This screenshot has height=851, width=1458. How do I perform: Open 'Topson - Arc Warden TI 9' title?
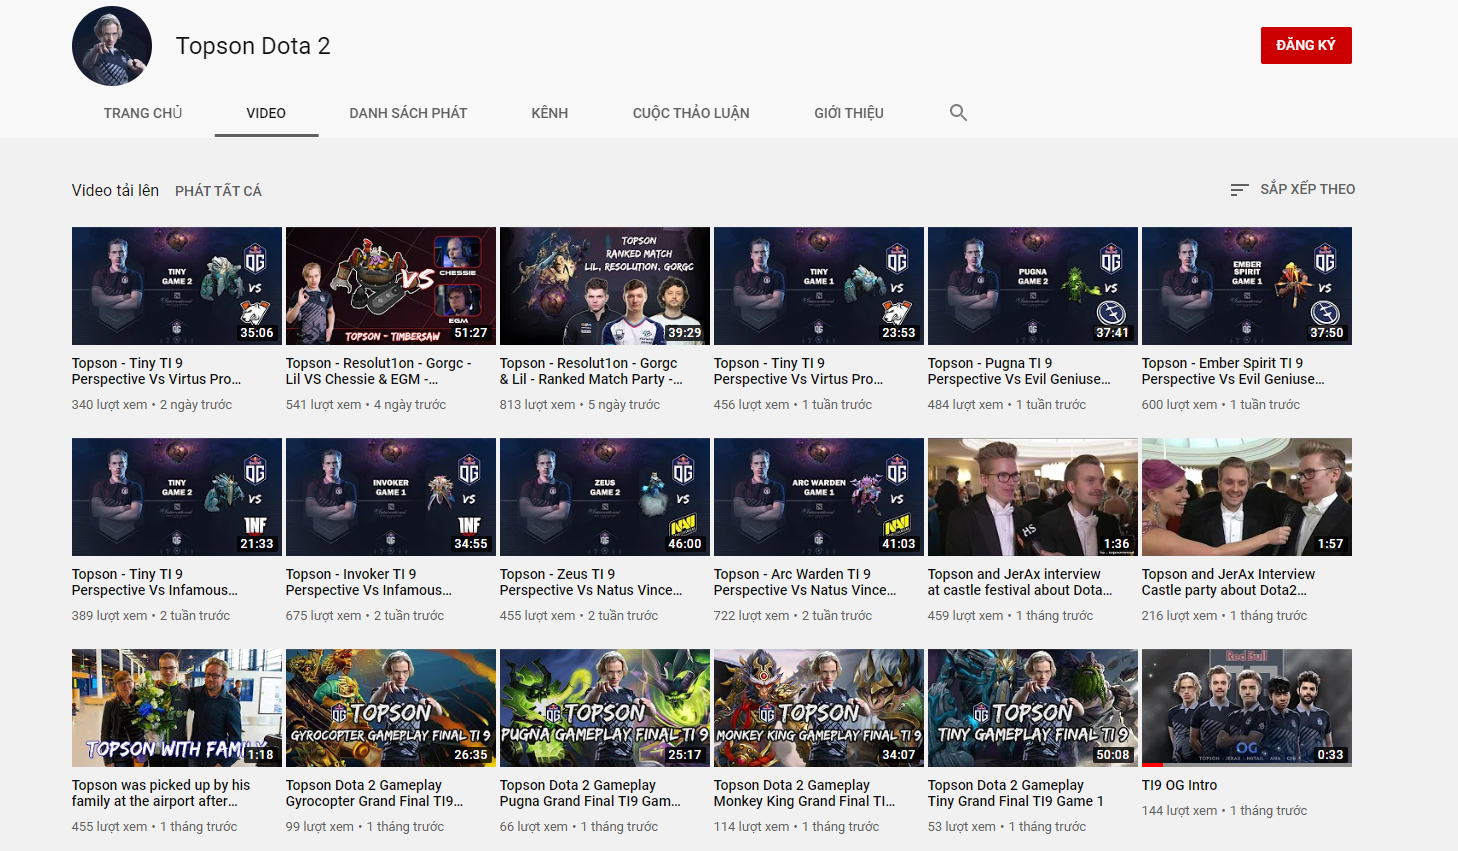pos(805,582)
